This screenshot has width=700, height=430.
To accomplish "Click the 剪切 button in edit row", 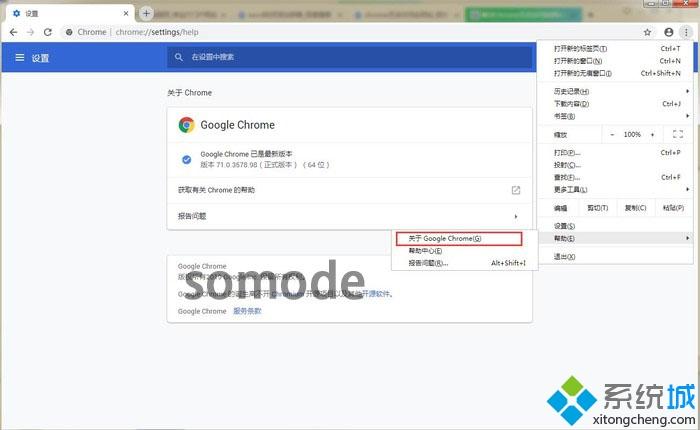I will 598,208.
